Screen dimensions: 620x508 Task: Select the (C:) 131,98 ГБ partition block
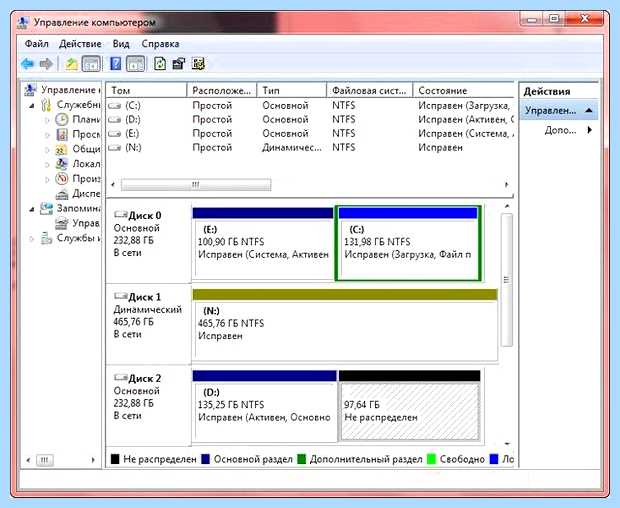408,243
